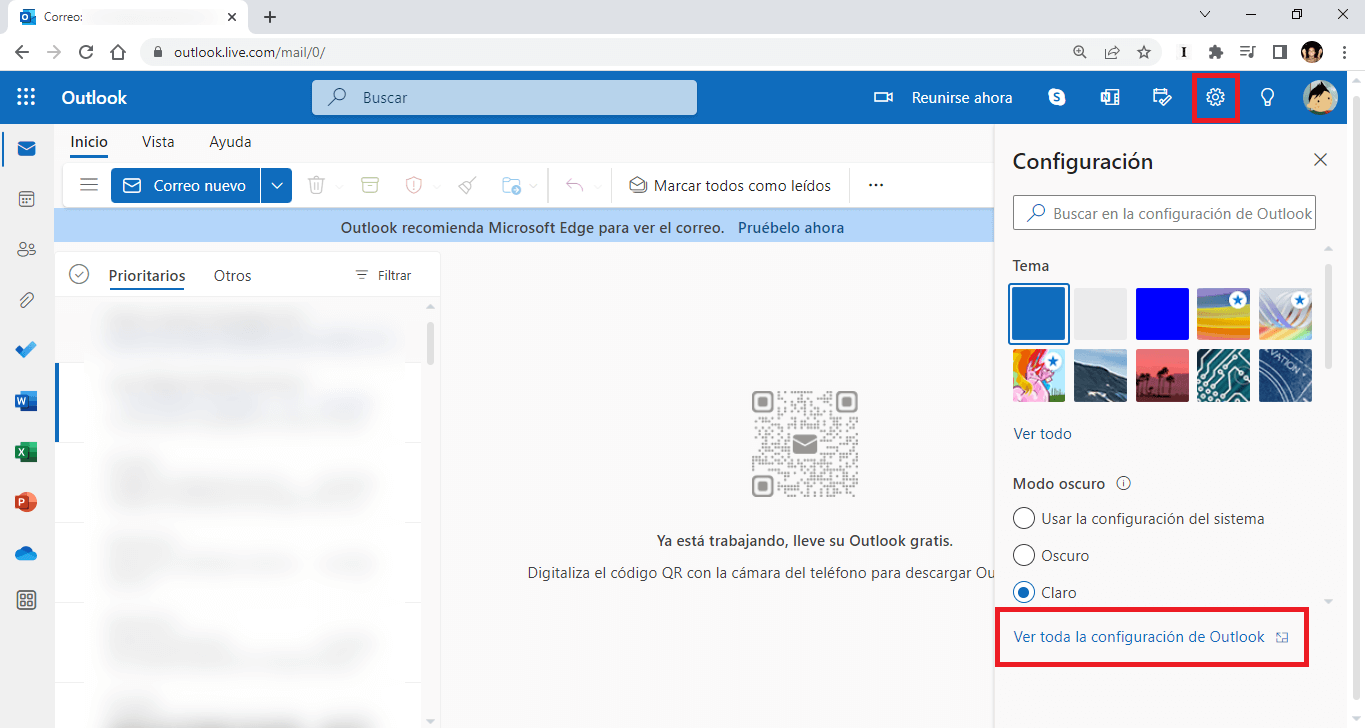Screen dimensions: 1365x728
Task: Open the Calendar in left sidebar
Action: (x=27, y=199)
